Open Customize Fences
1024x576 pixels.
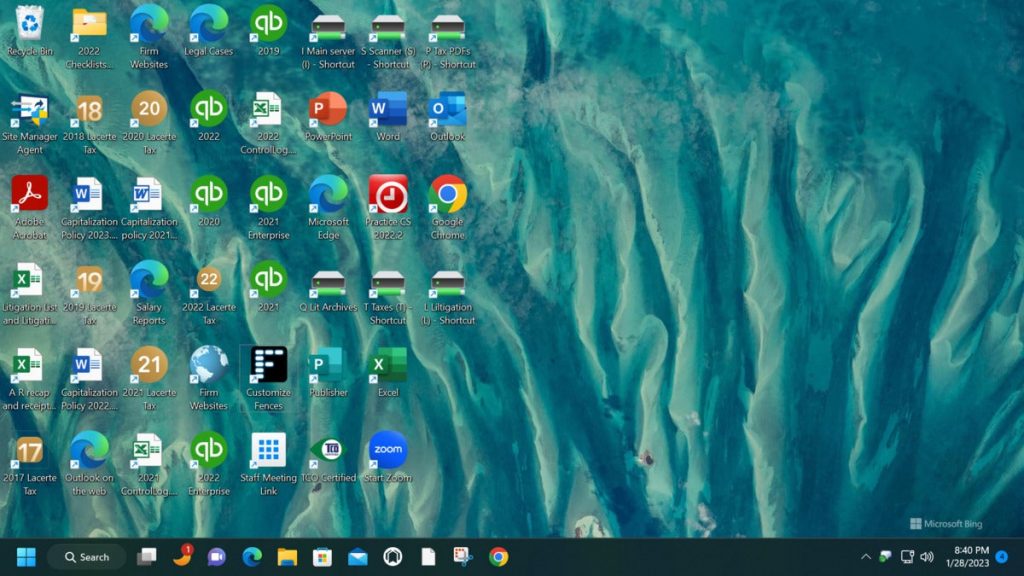coord(267,365)
